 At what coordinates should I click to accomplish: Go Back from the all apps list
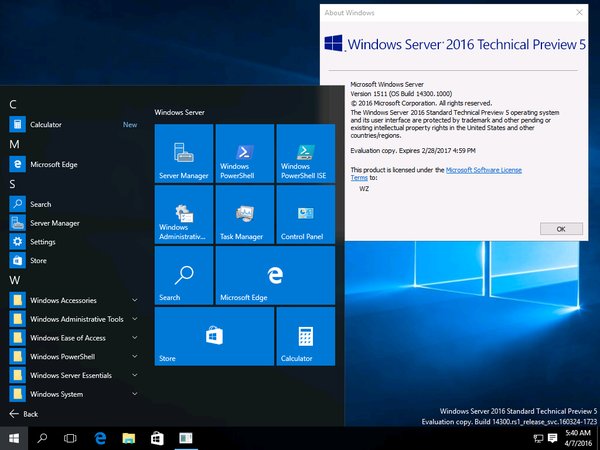pyautogui.click(x=24, y=414)
